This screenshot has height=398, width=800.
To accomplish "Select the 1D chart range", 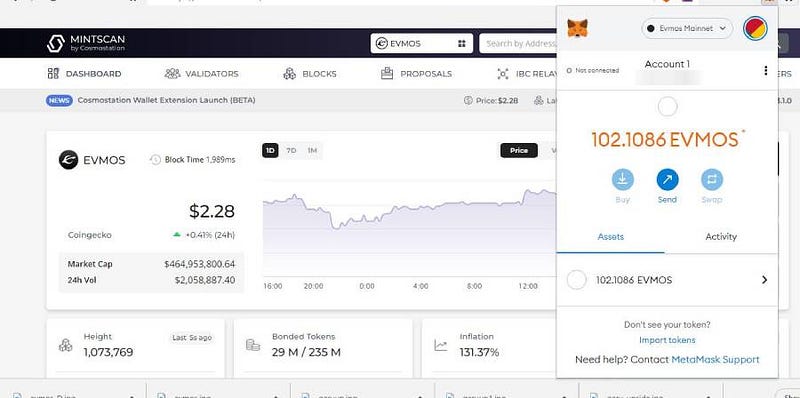I will pos(270,151).
